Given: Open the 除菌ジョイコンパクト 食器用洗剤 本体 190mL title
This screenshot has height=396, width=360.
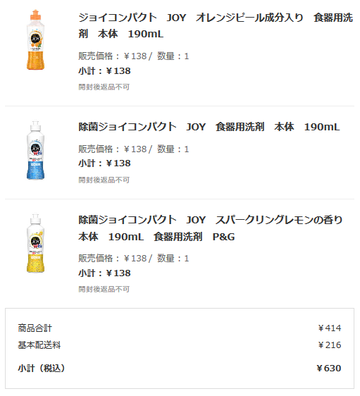Looking at the screenshot, I should [209, 127].
